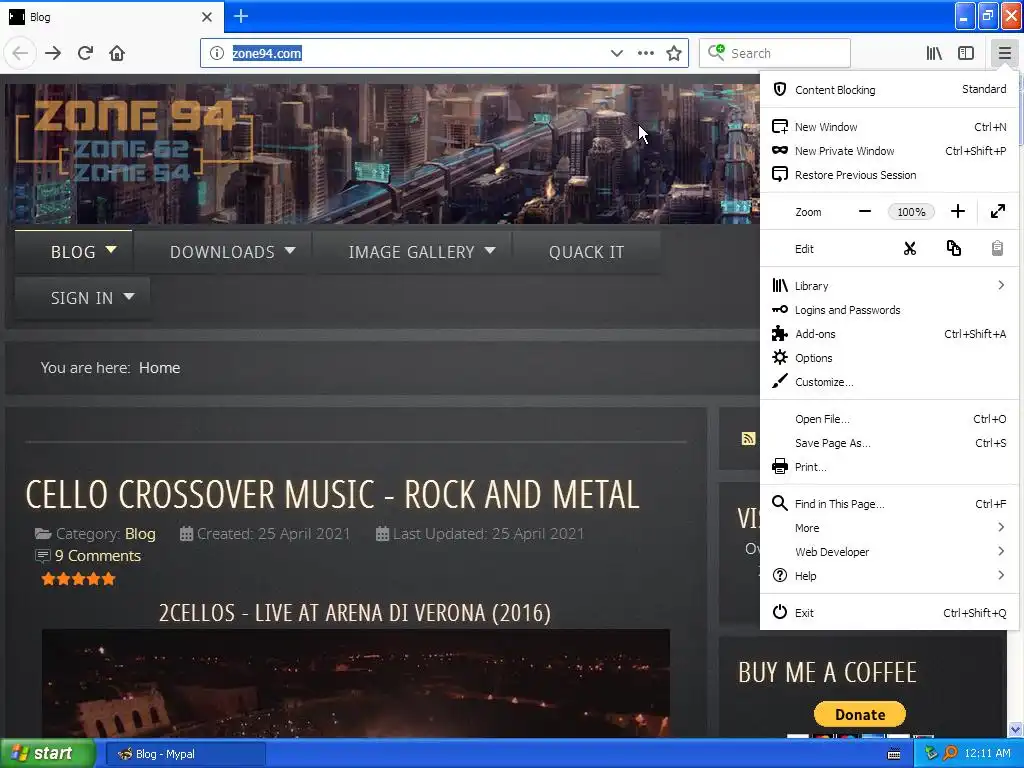The height and width of the screenshot is (768, 1024).
Task: Copy selection using copy icon
Action: pyautogui.click(x=953, y=249)
